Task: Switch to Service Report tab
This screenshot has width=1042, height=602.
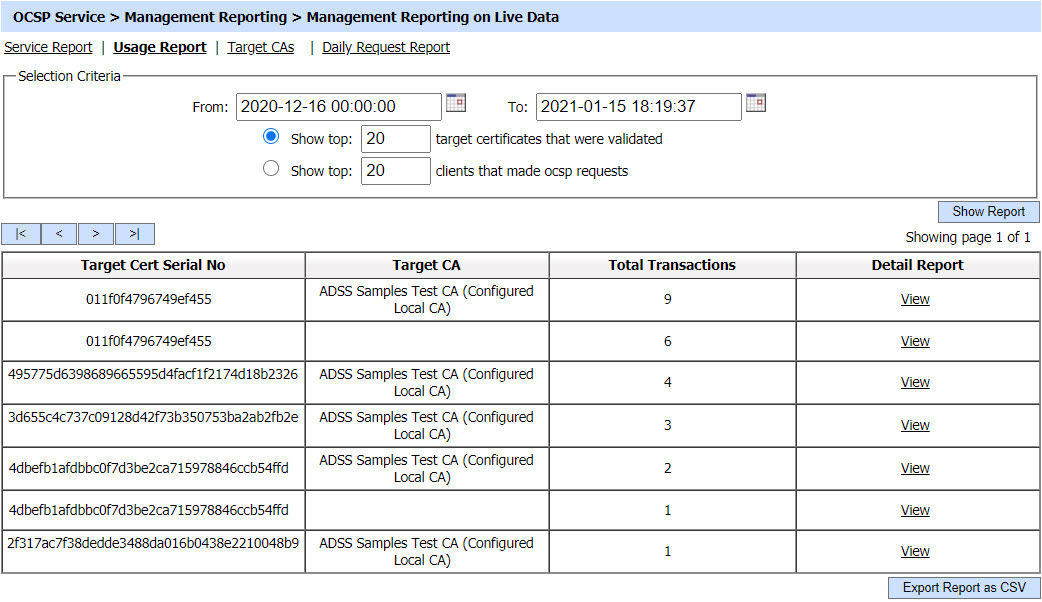Action: [x=48, y=47]
